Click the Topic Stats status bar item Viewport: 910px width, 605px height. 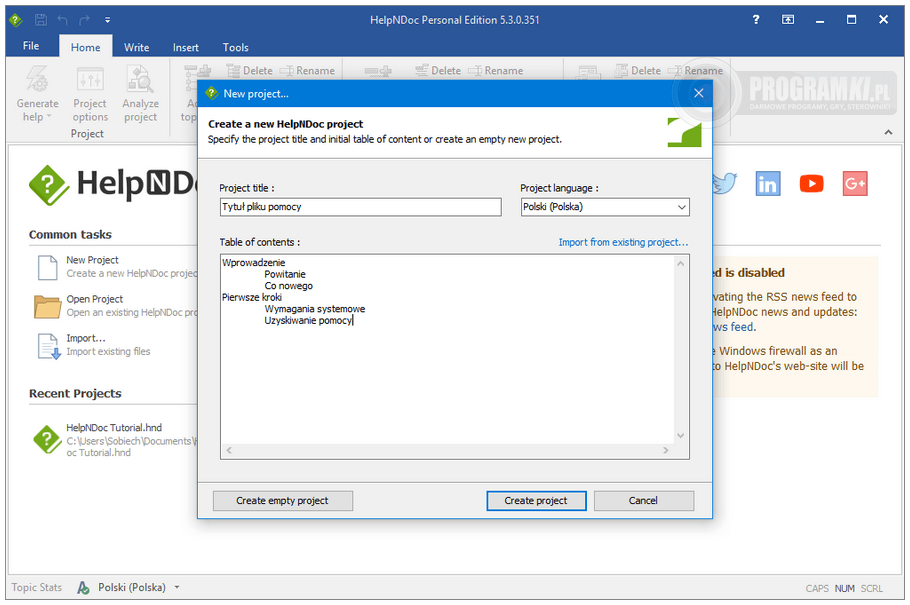pos(37,588)
